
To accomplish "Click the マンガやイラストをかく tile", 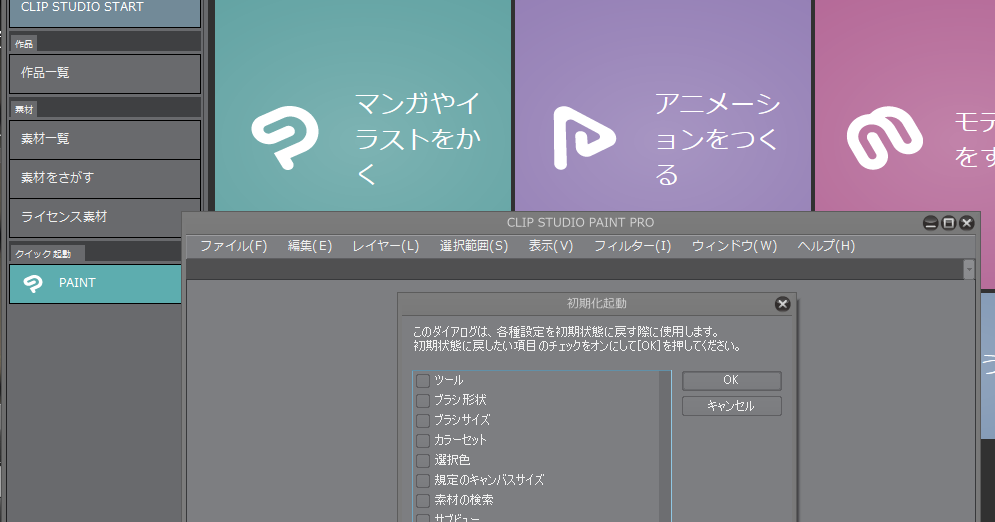I will point(363,105).
